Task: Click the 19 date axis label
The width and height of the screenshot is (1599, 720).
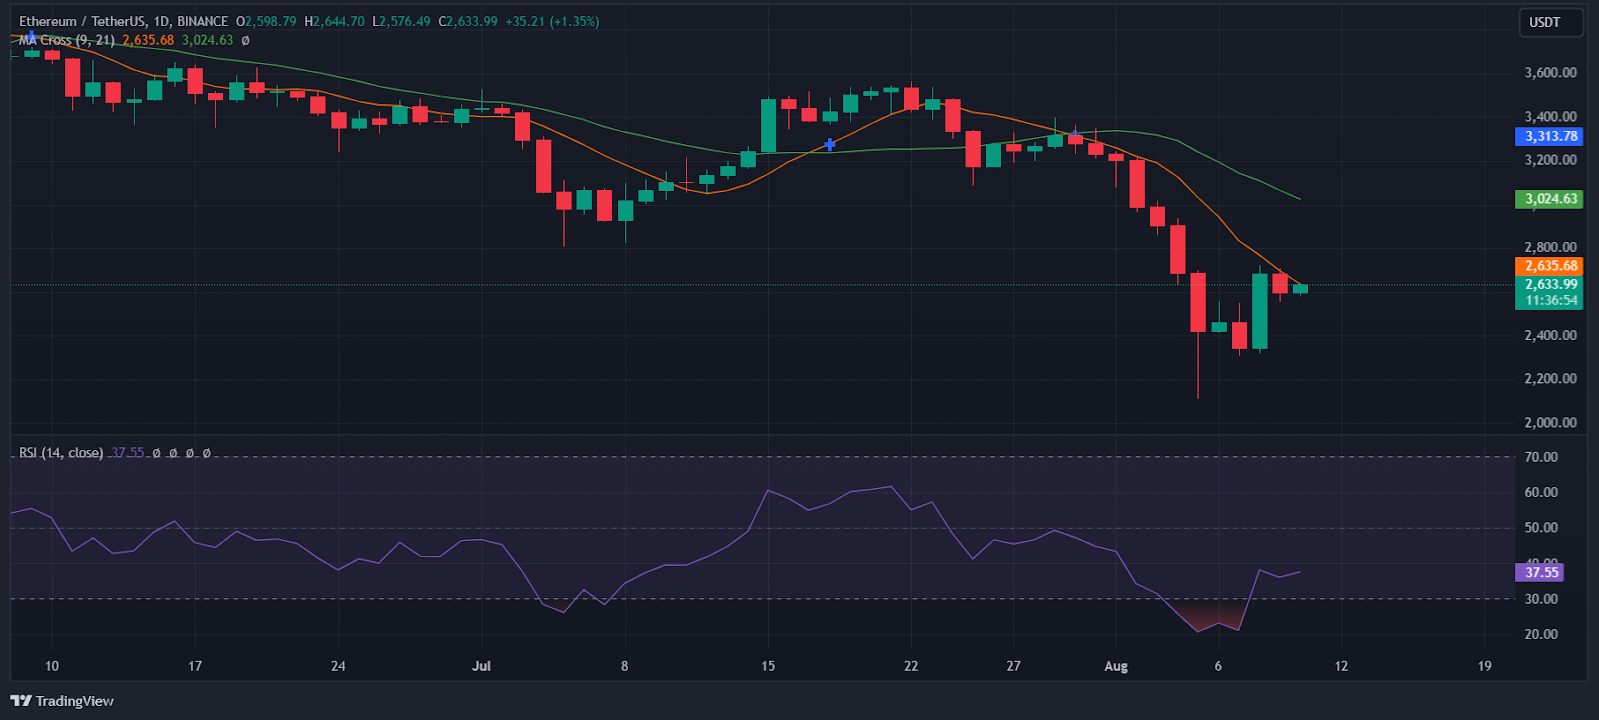Action: pos(1484,666)
